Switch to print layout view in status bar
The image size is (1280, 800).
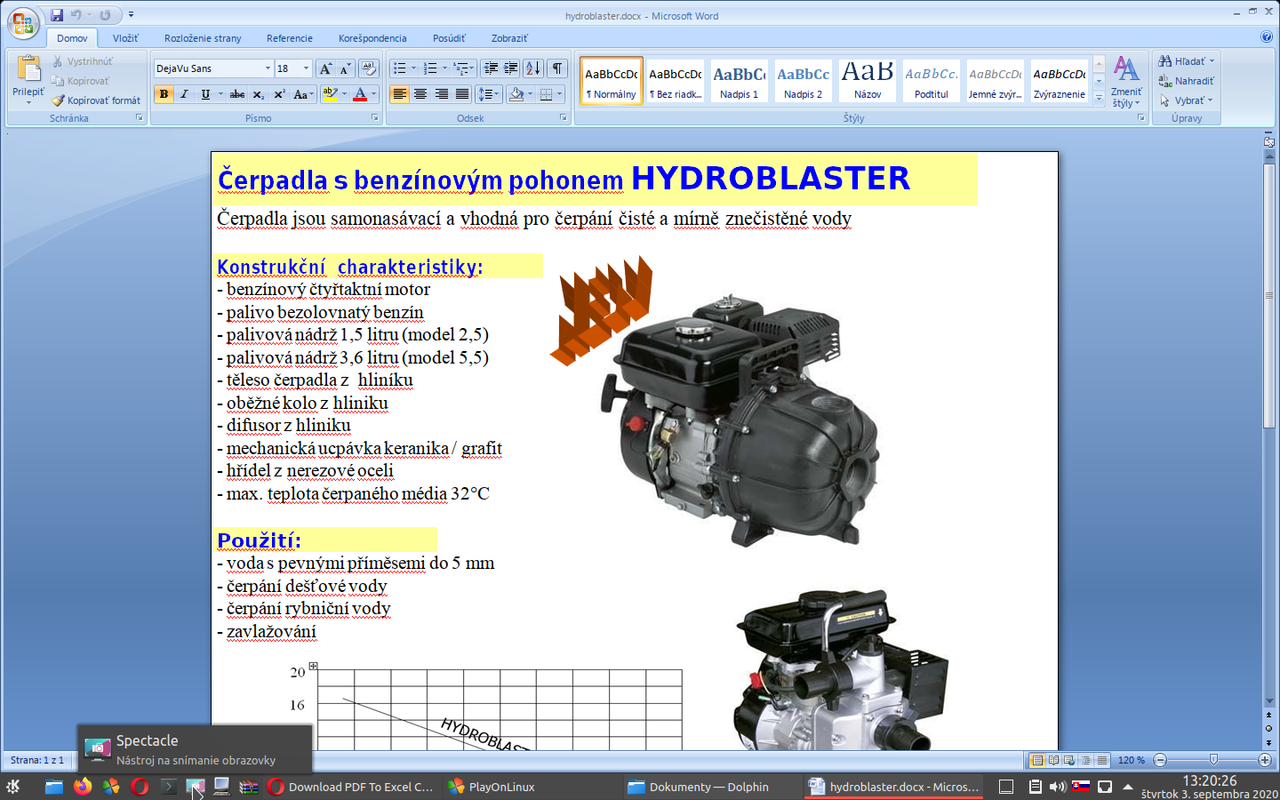pyautogui.click(x=1037, y=760)
